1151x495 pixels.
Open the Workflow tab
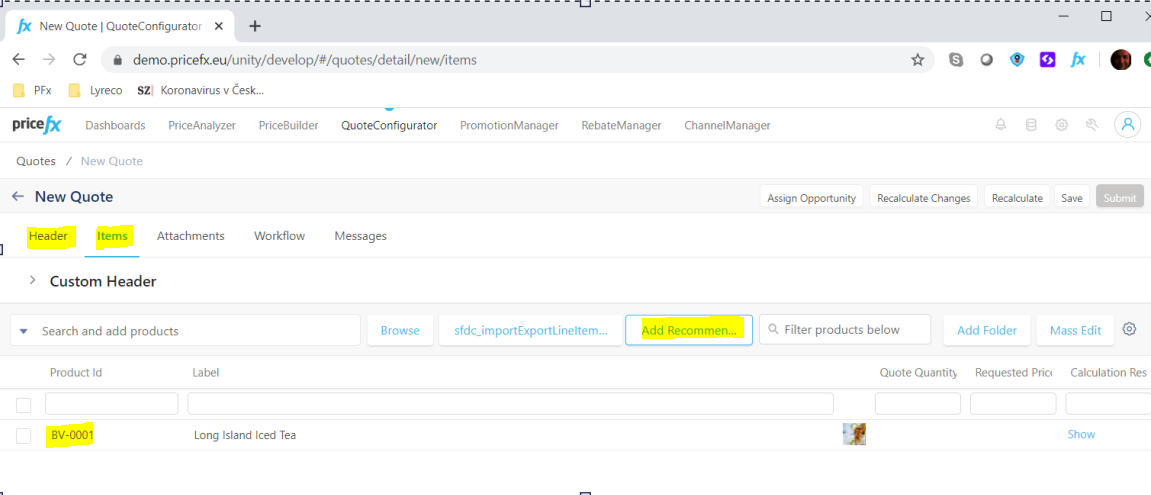(279, 236)
